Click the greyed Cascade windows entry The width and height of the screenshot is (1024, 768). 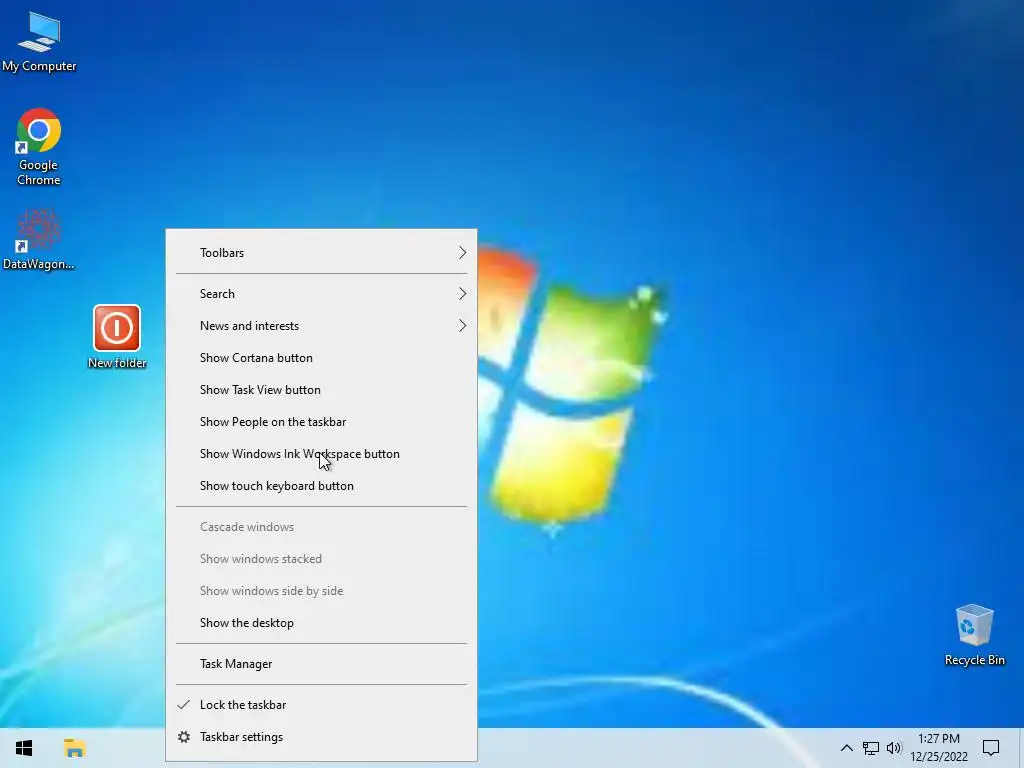(322, 527)
